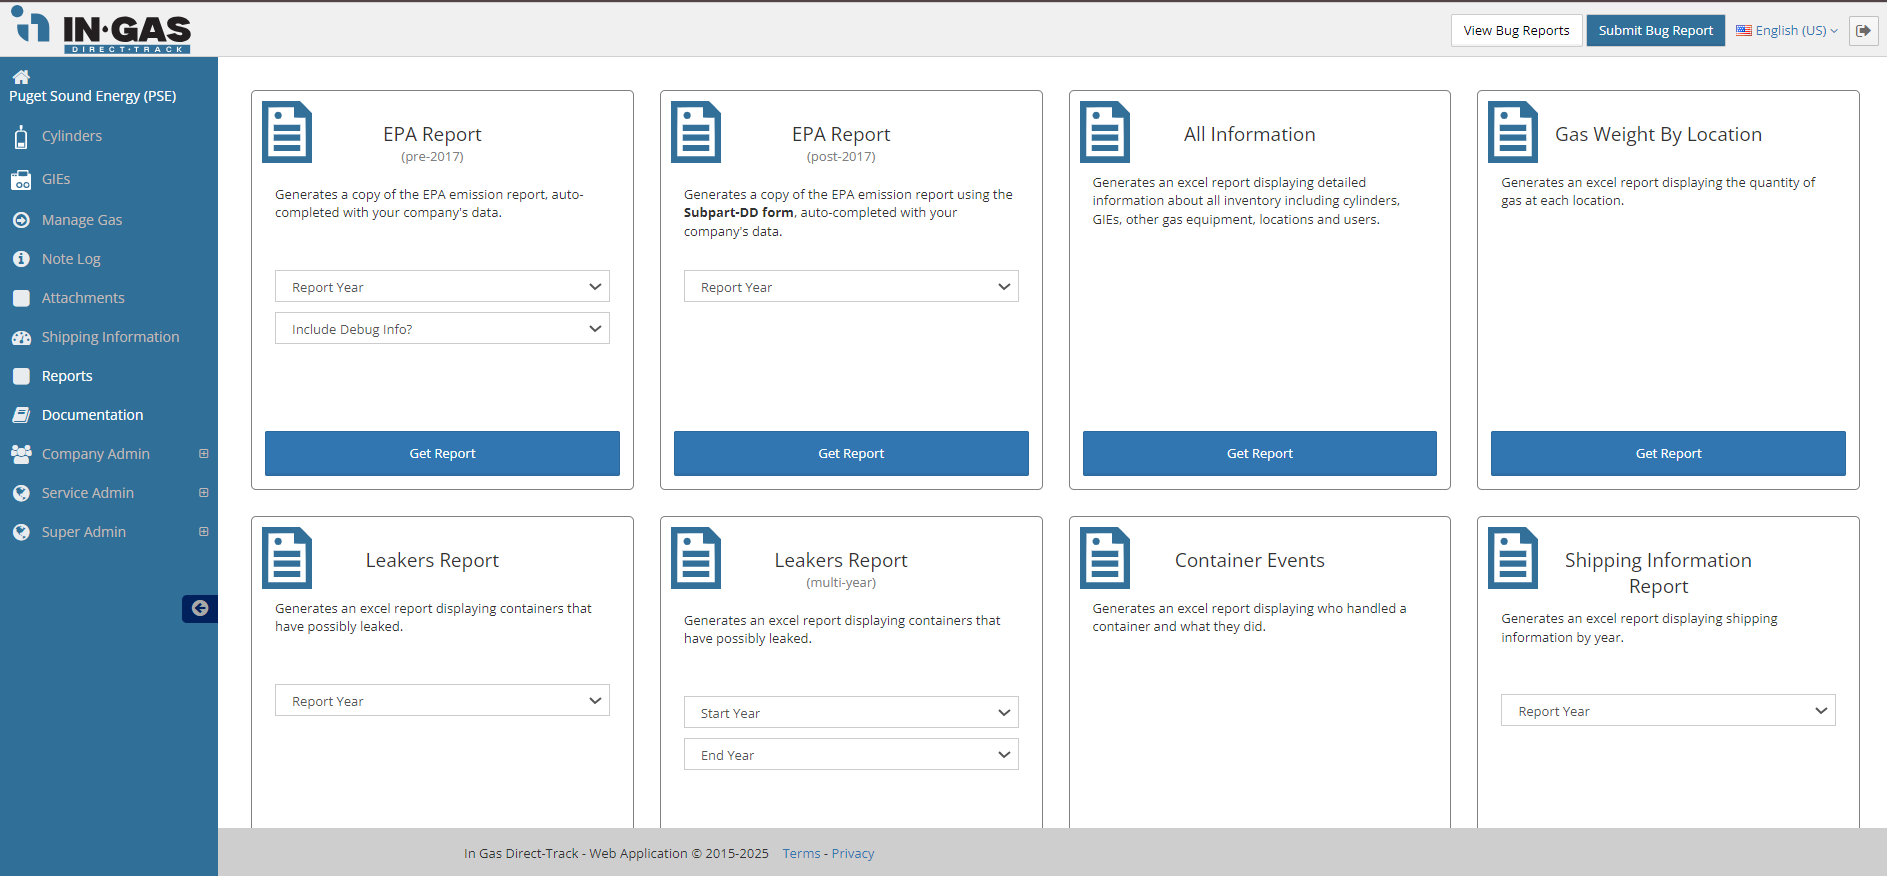The height and width of the screenshot is (876, 1887).
Task: Collapse the sidebar with the back arrow button
Action: click(x=200, y=608)
